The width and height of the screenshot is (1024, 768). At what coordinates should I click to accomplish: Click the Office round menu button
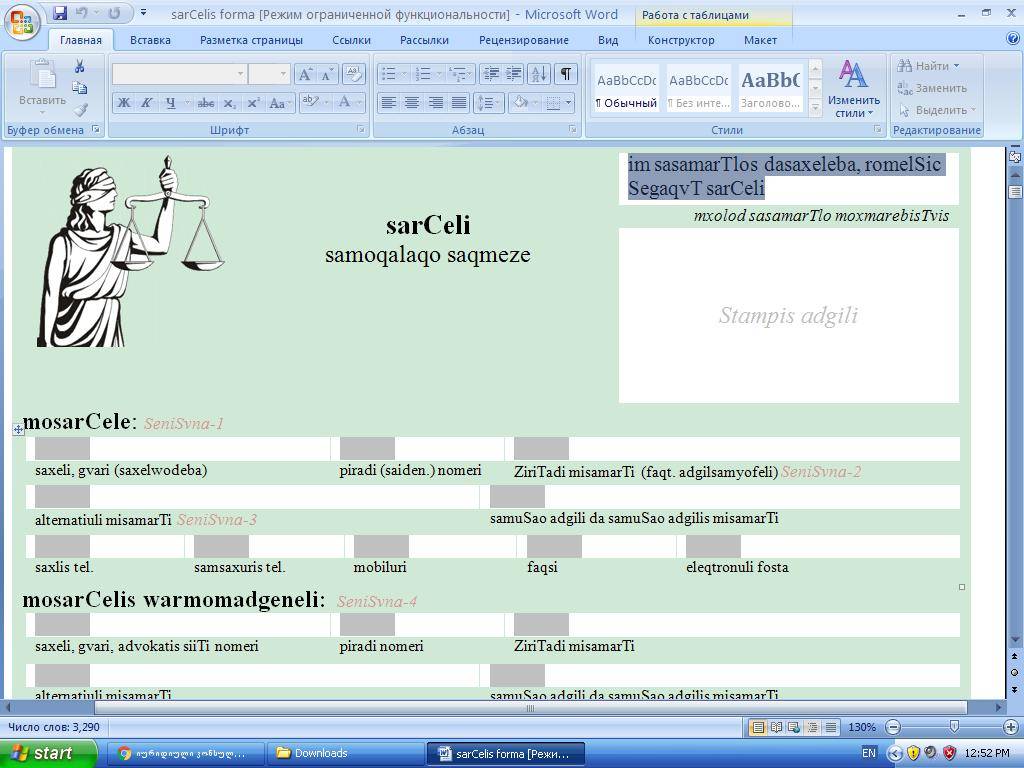coord(22,21)
